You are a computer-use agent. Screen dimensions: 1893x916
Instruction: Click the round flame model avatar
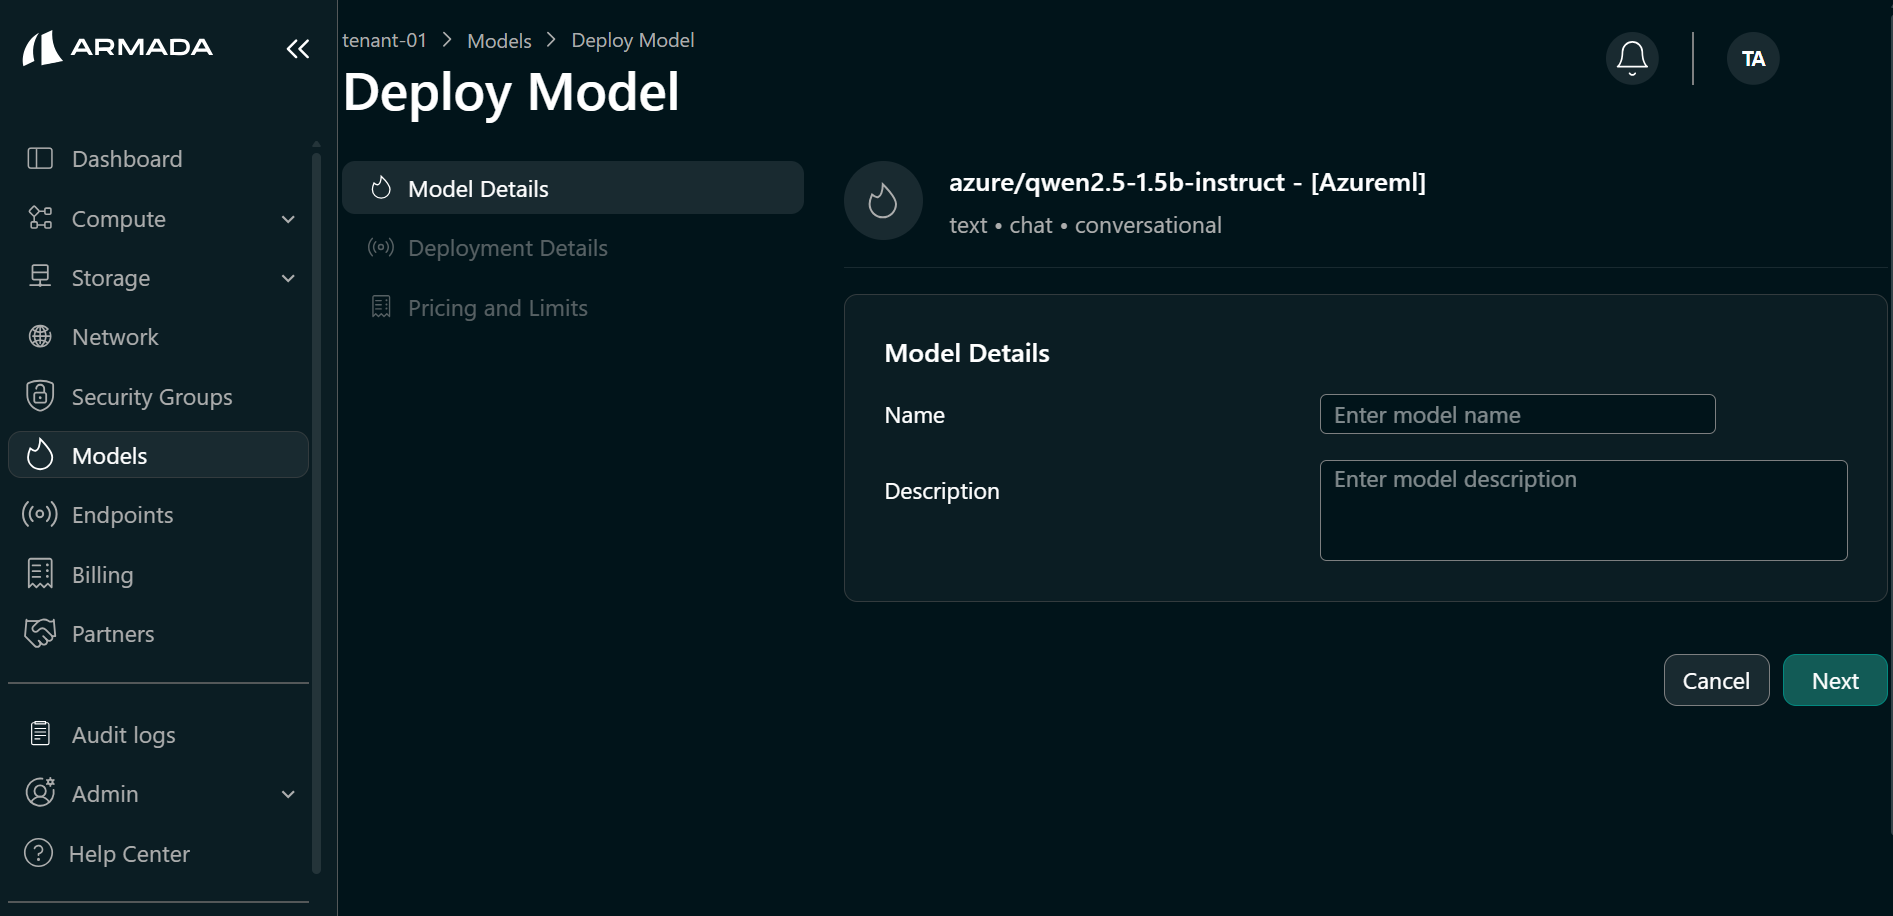coord(883,200)
